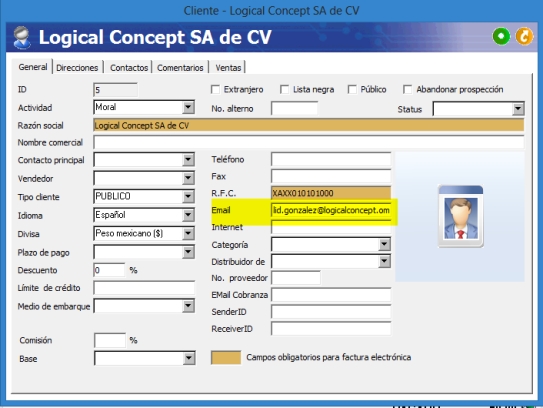Click the orange refresh icon in header

pos(524,36)
